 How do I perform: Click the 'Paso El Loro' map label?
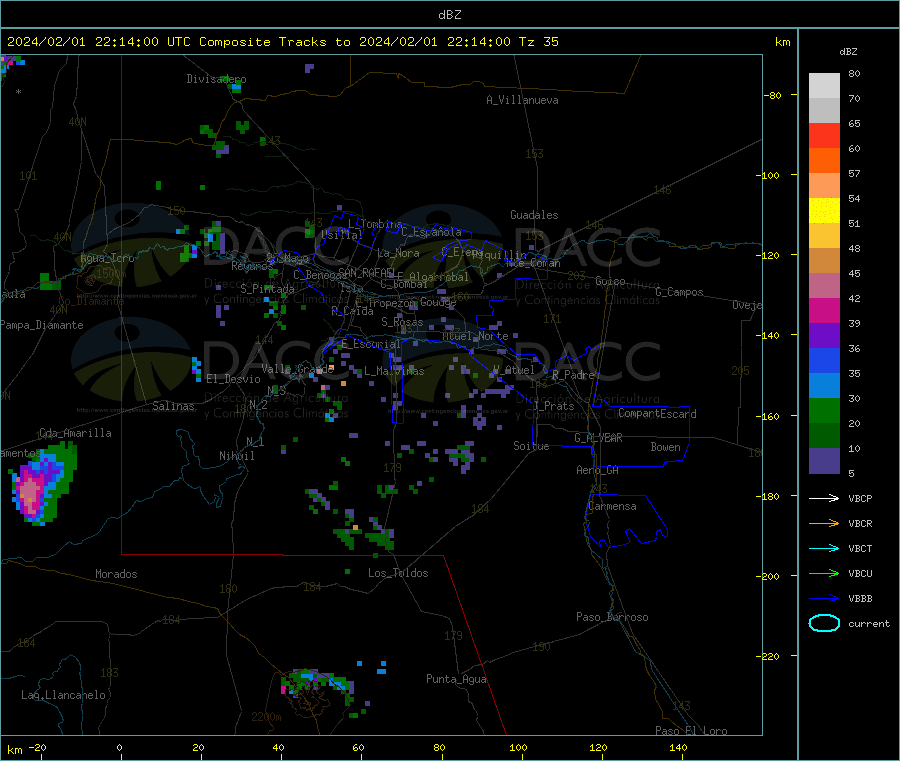coord(691,731)
